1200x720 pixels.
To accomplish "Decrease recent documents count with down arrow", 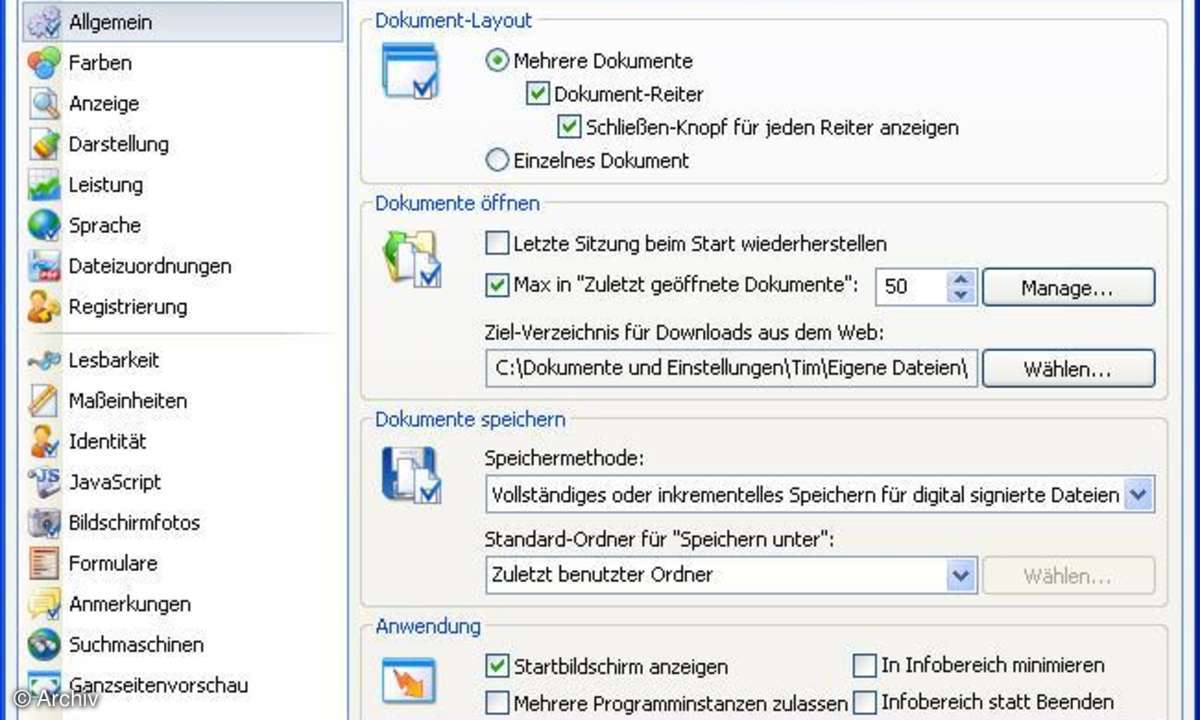I will [x=961, y=294].
